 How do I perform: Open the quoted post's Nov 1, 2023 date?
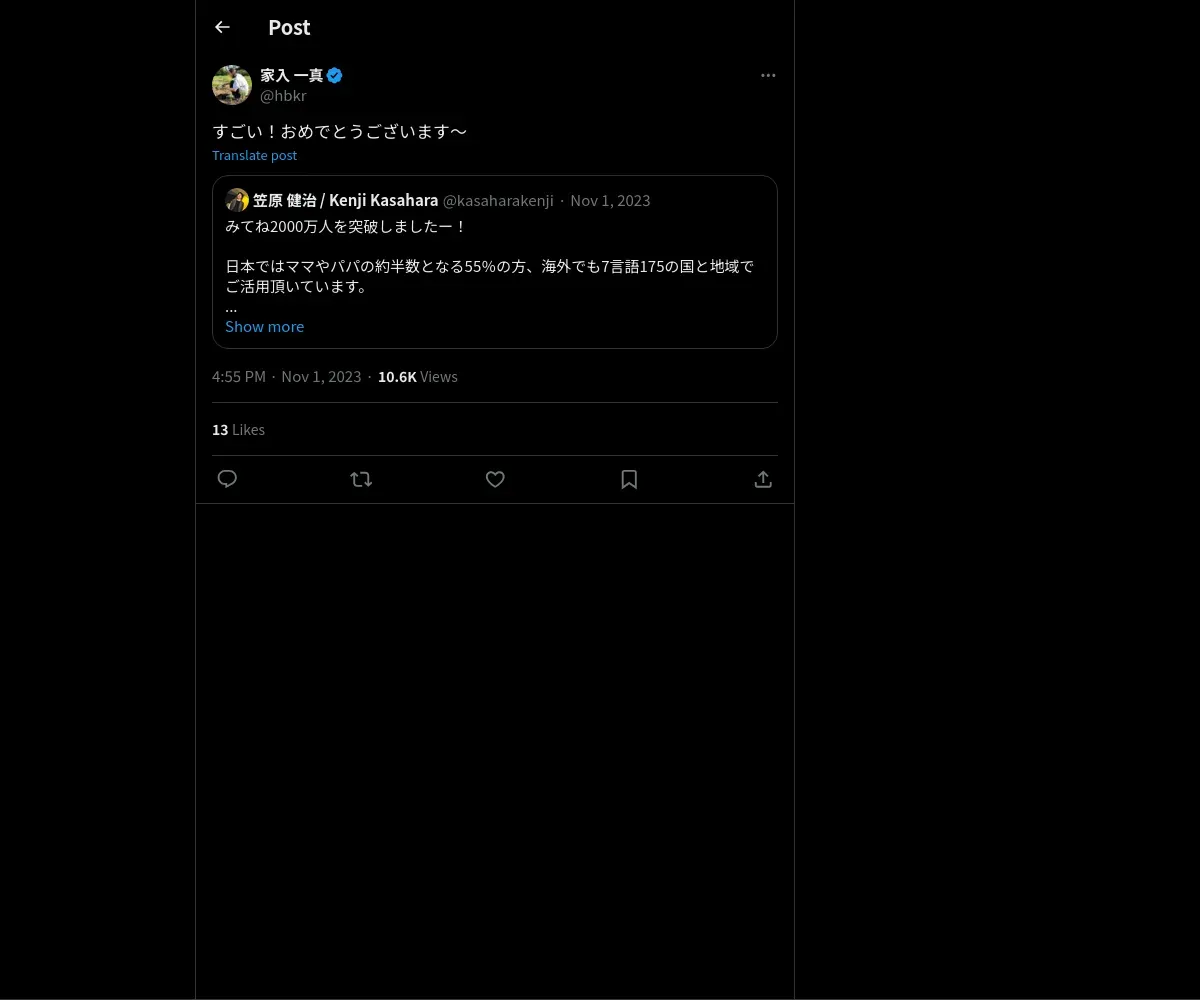pos(610,200)
